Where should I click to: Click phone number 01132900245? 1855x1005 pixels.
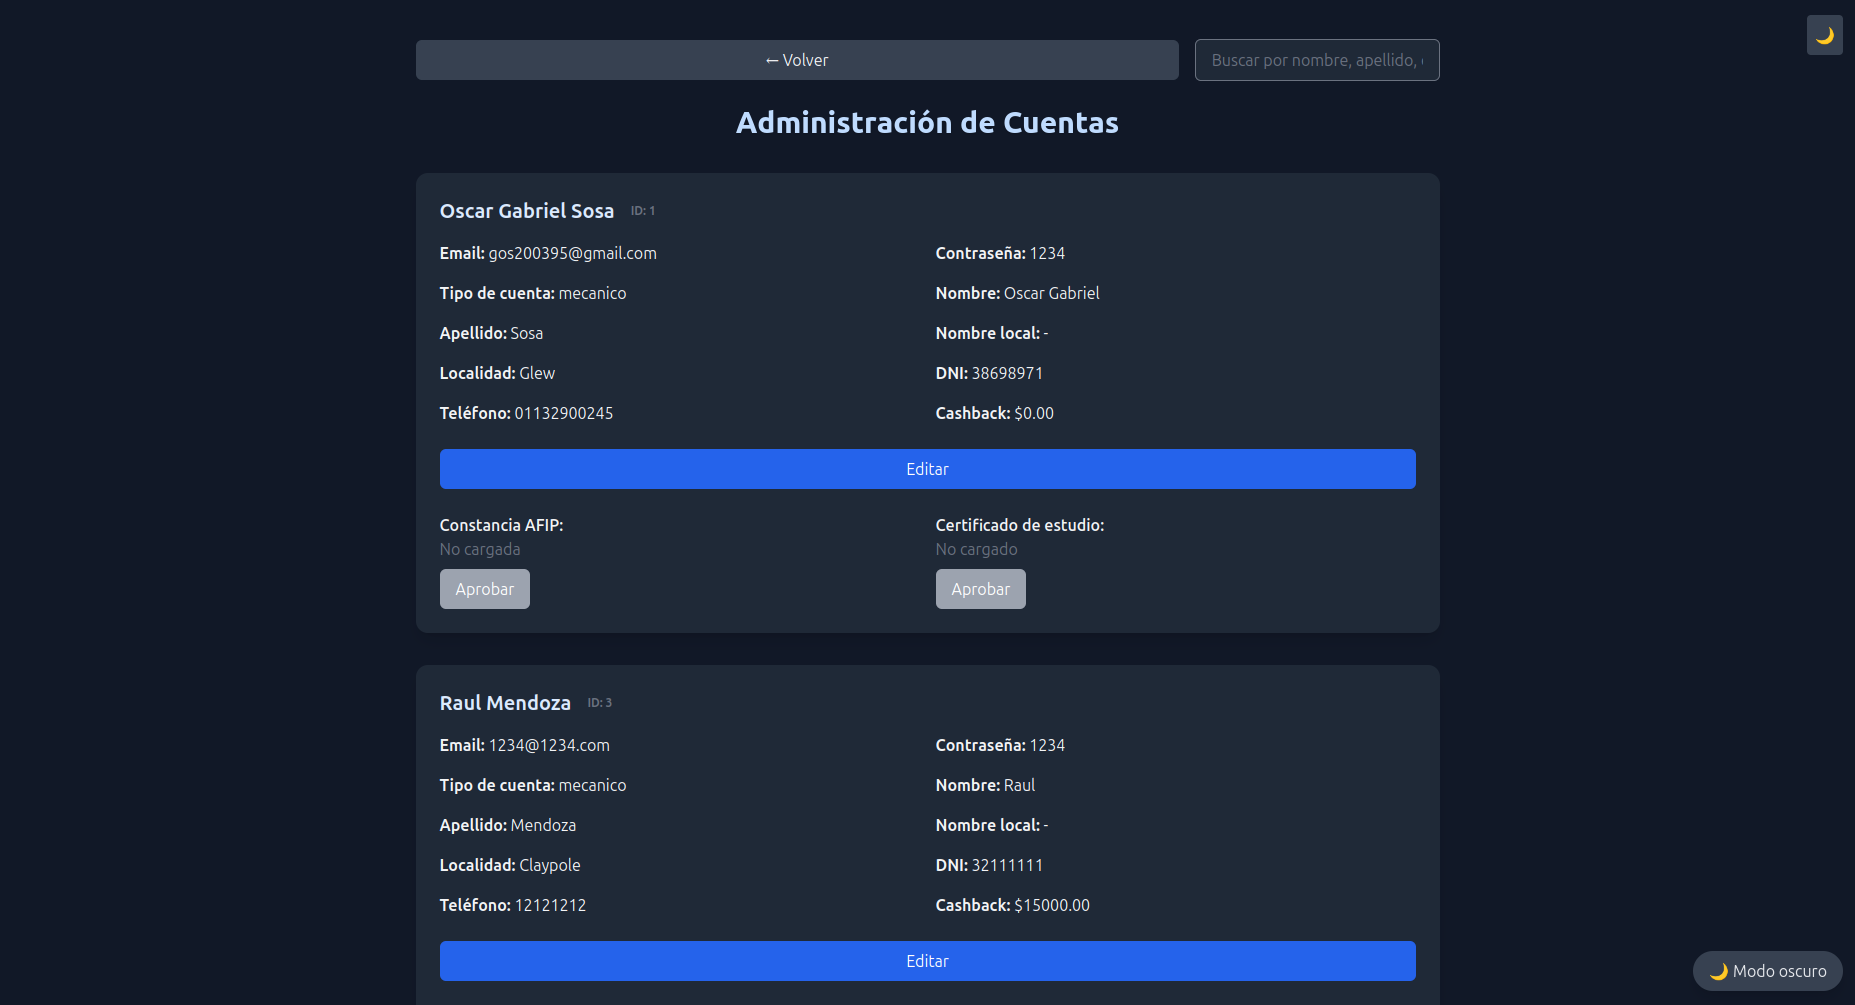tap(563, 413)
